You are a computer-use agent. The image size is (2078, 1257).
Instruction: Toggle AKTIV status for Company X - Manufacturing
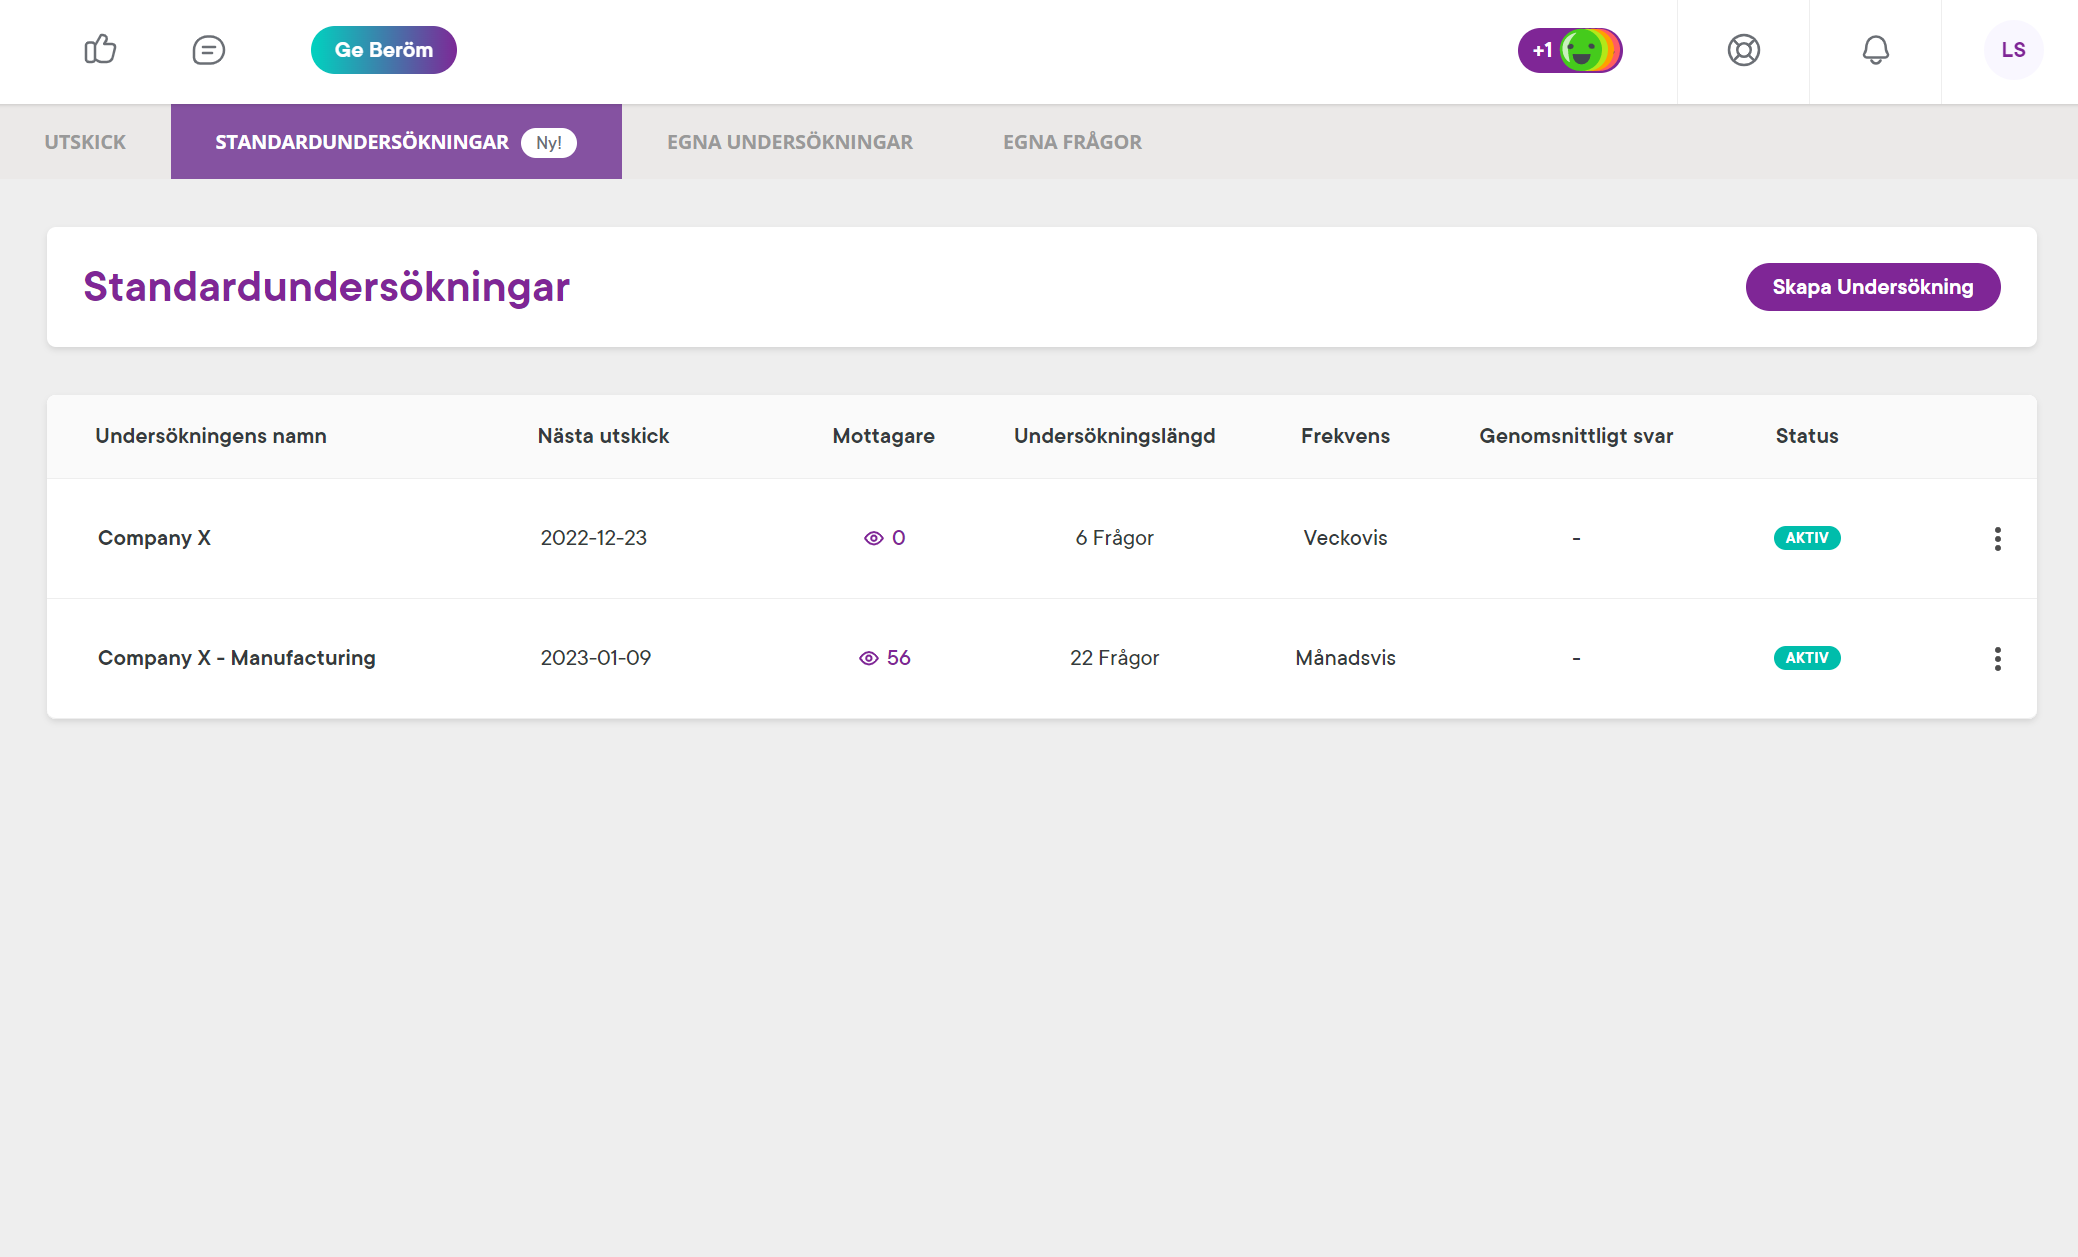(1807, 657)
